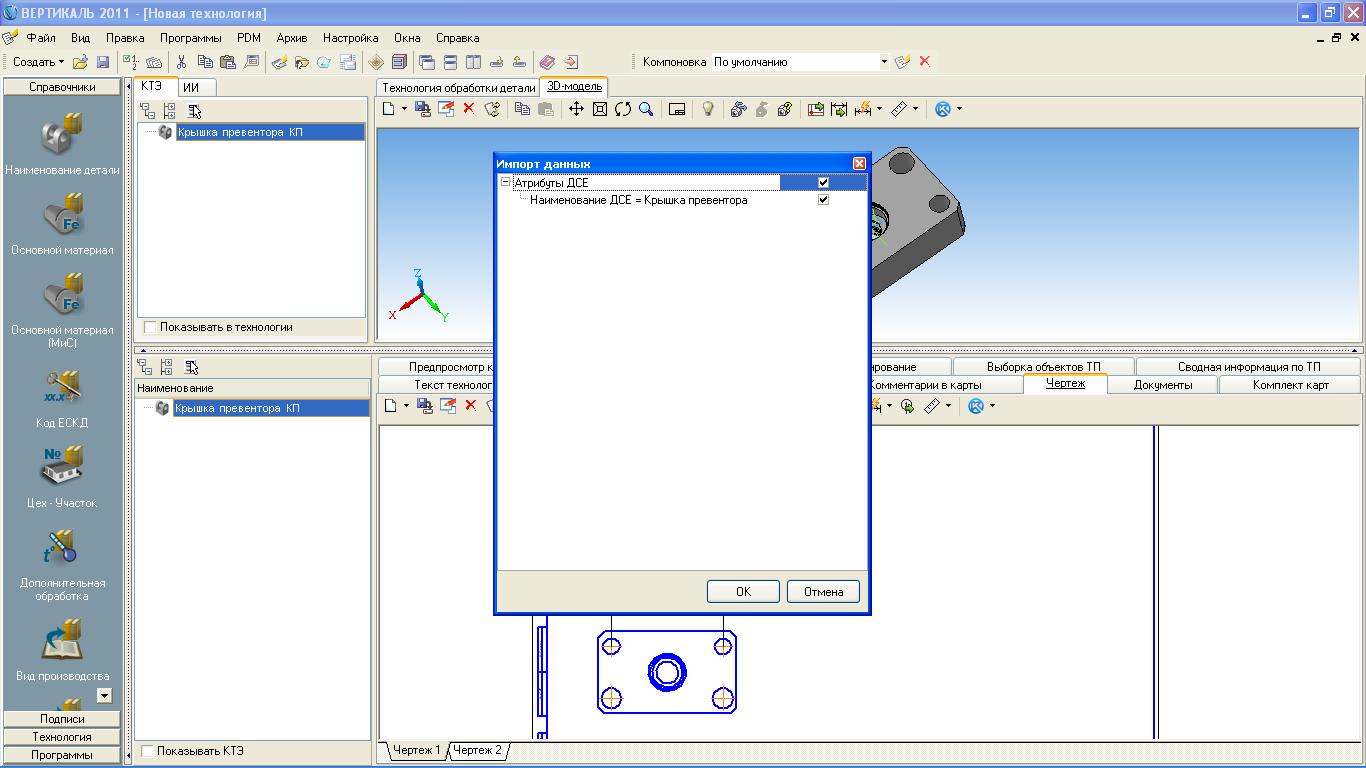Toggle Атрибуты ДСЕ checkbox in import dialog
The image size is (1366, 768).
tap(823, 183)
